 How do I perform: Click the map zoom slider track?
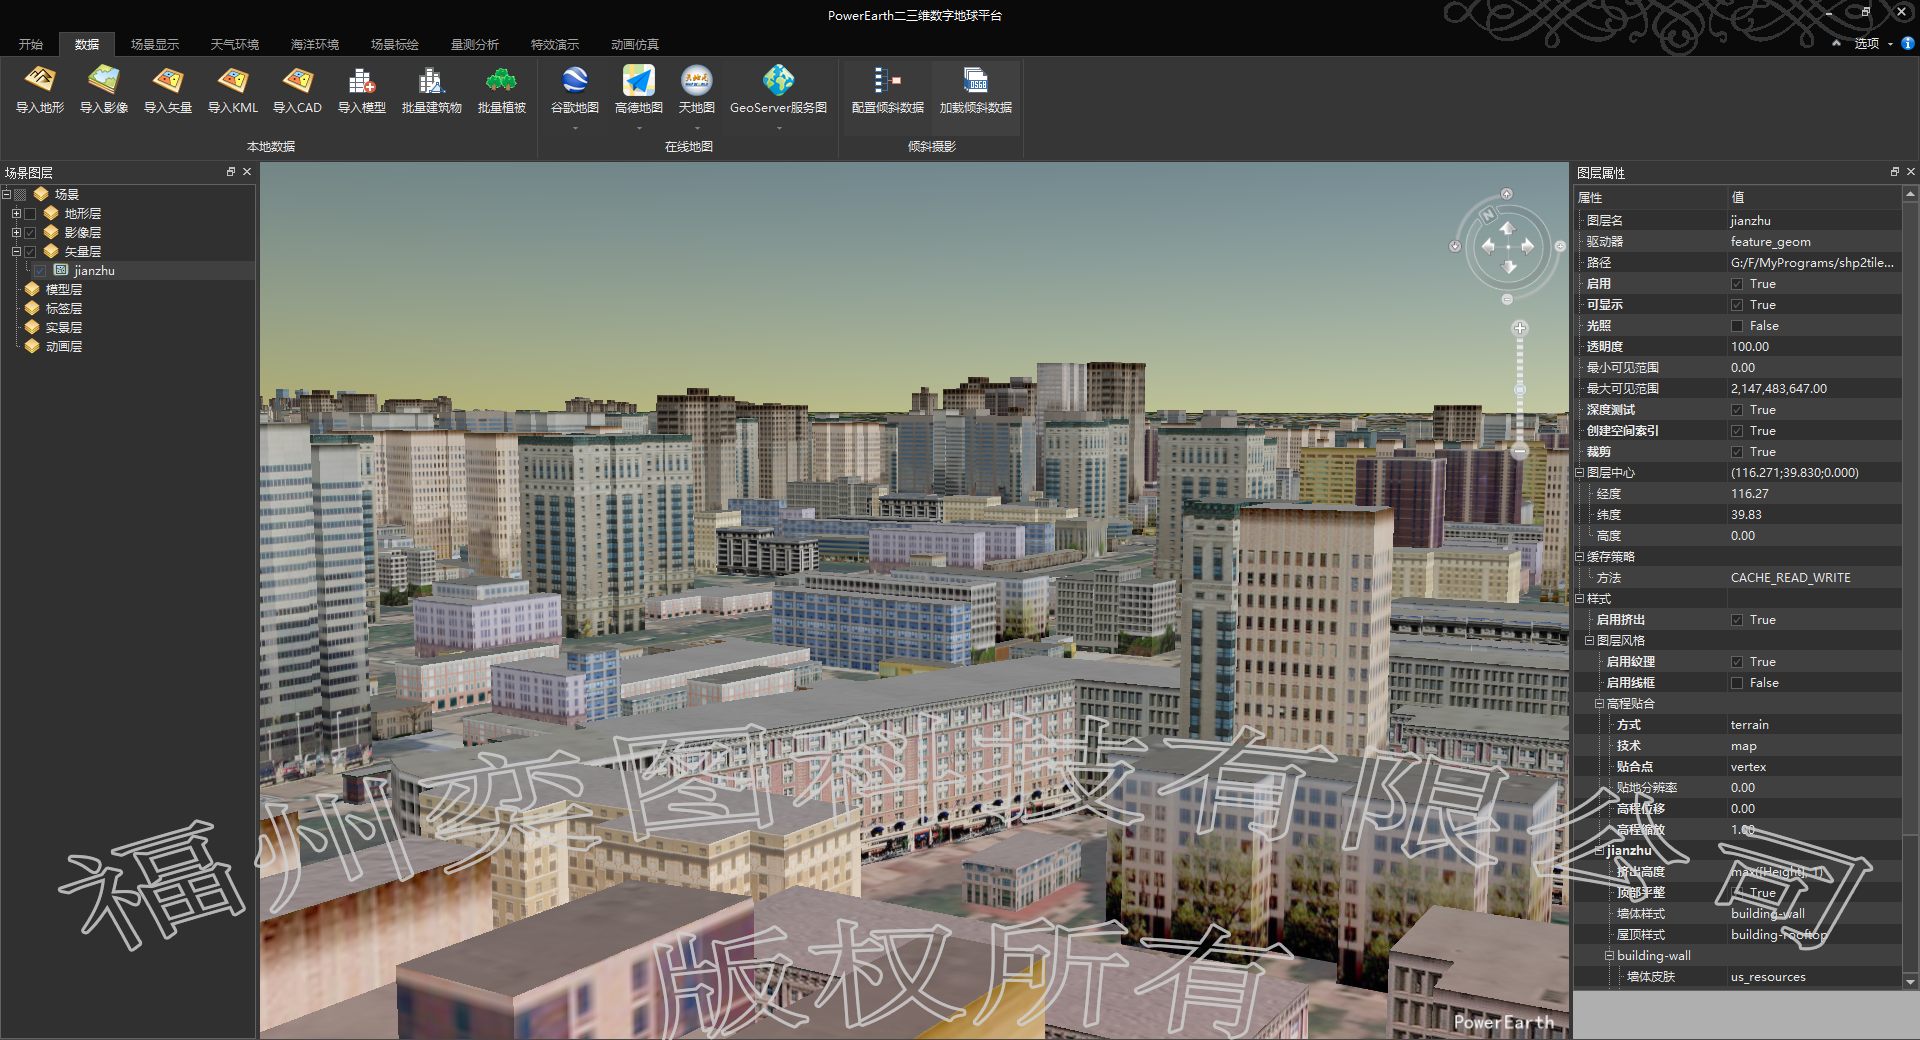1520,390
